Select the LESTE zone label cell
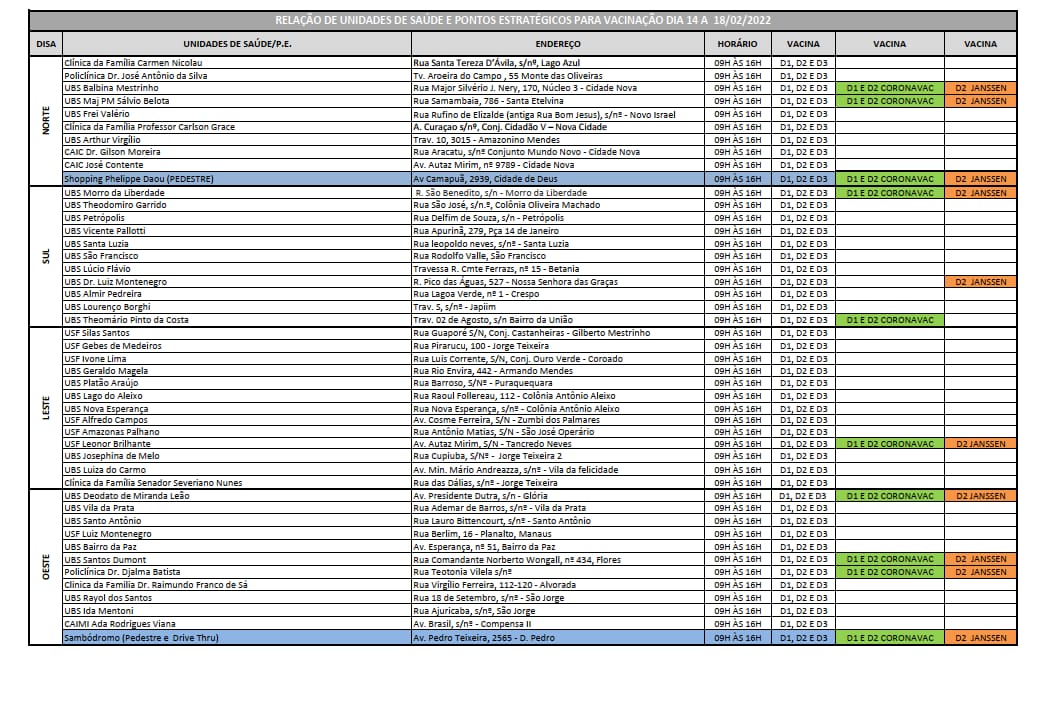The width and height of the screenshot is (1045, 708). pos(46,408)
